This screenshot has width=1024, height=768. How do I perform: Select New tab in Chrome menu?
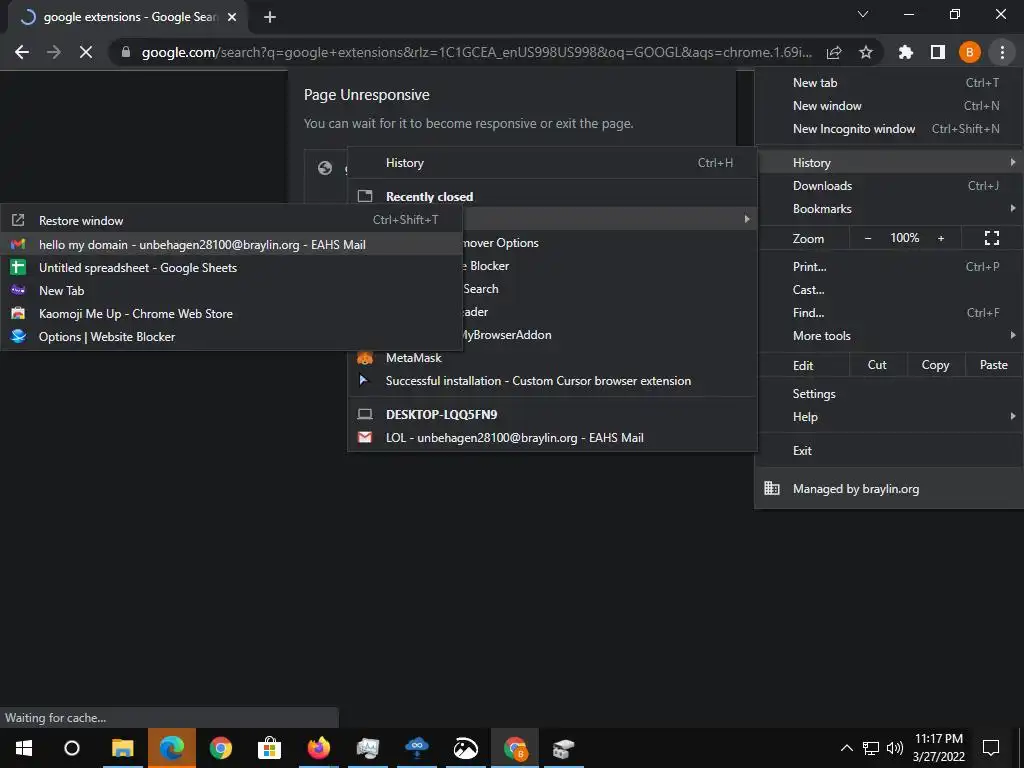click(x=889, y=82)
